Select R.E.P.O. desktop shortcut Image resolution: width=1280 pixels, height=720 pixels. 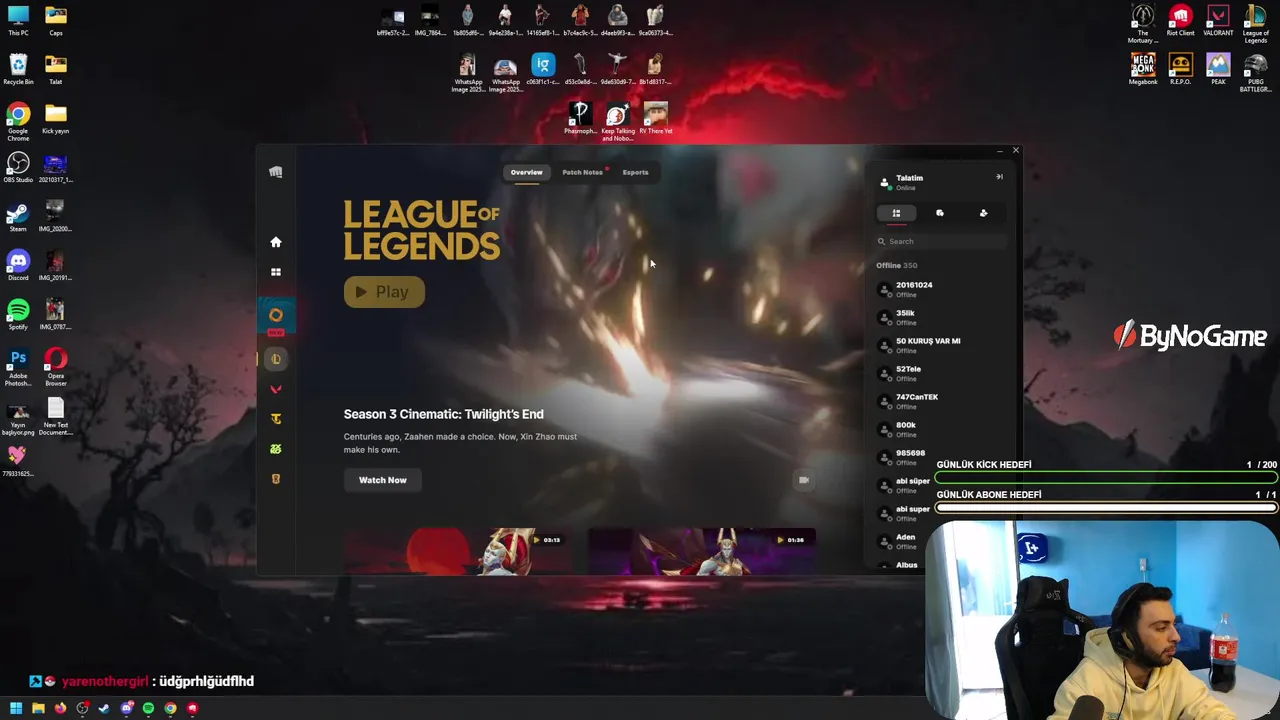point(1180,70)
